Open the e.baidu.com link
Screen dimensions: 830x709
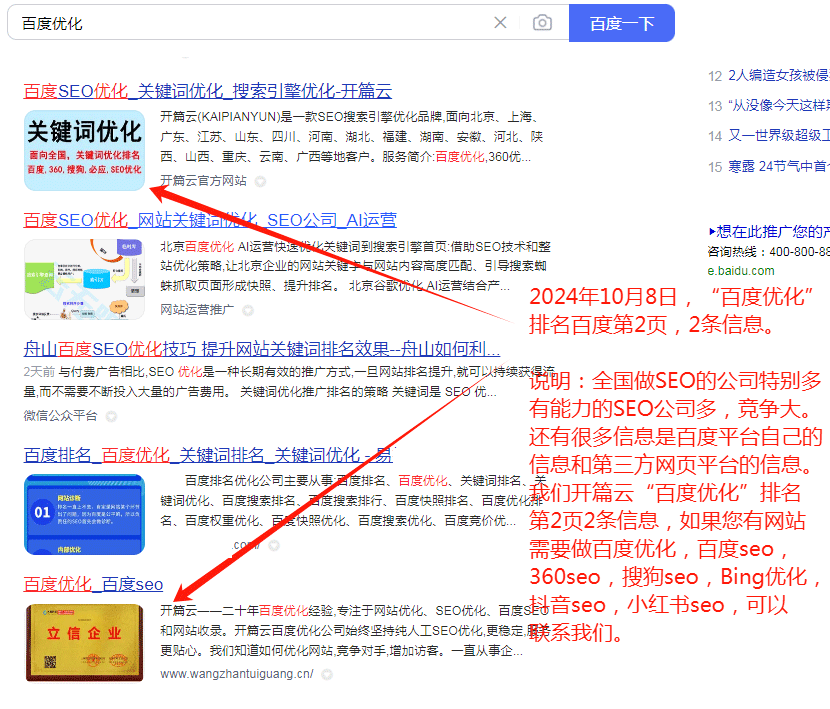tap(741, 271)
